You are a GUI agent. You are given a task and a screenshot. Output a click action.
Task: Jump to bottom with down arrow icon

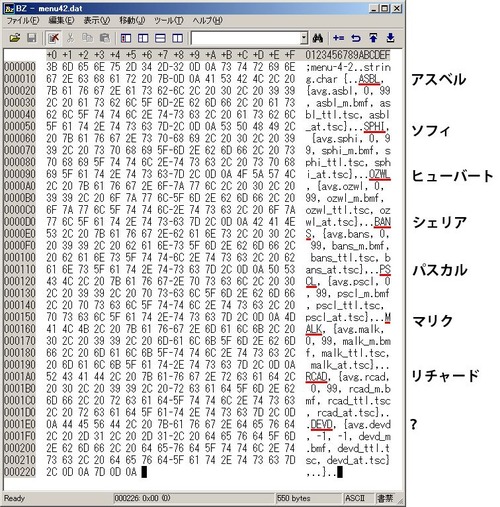390,38
